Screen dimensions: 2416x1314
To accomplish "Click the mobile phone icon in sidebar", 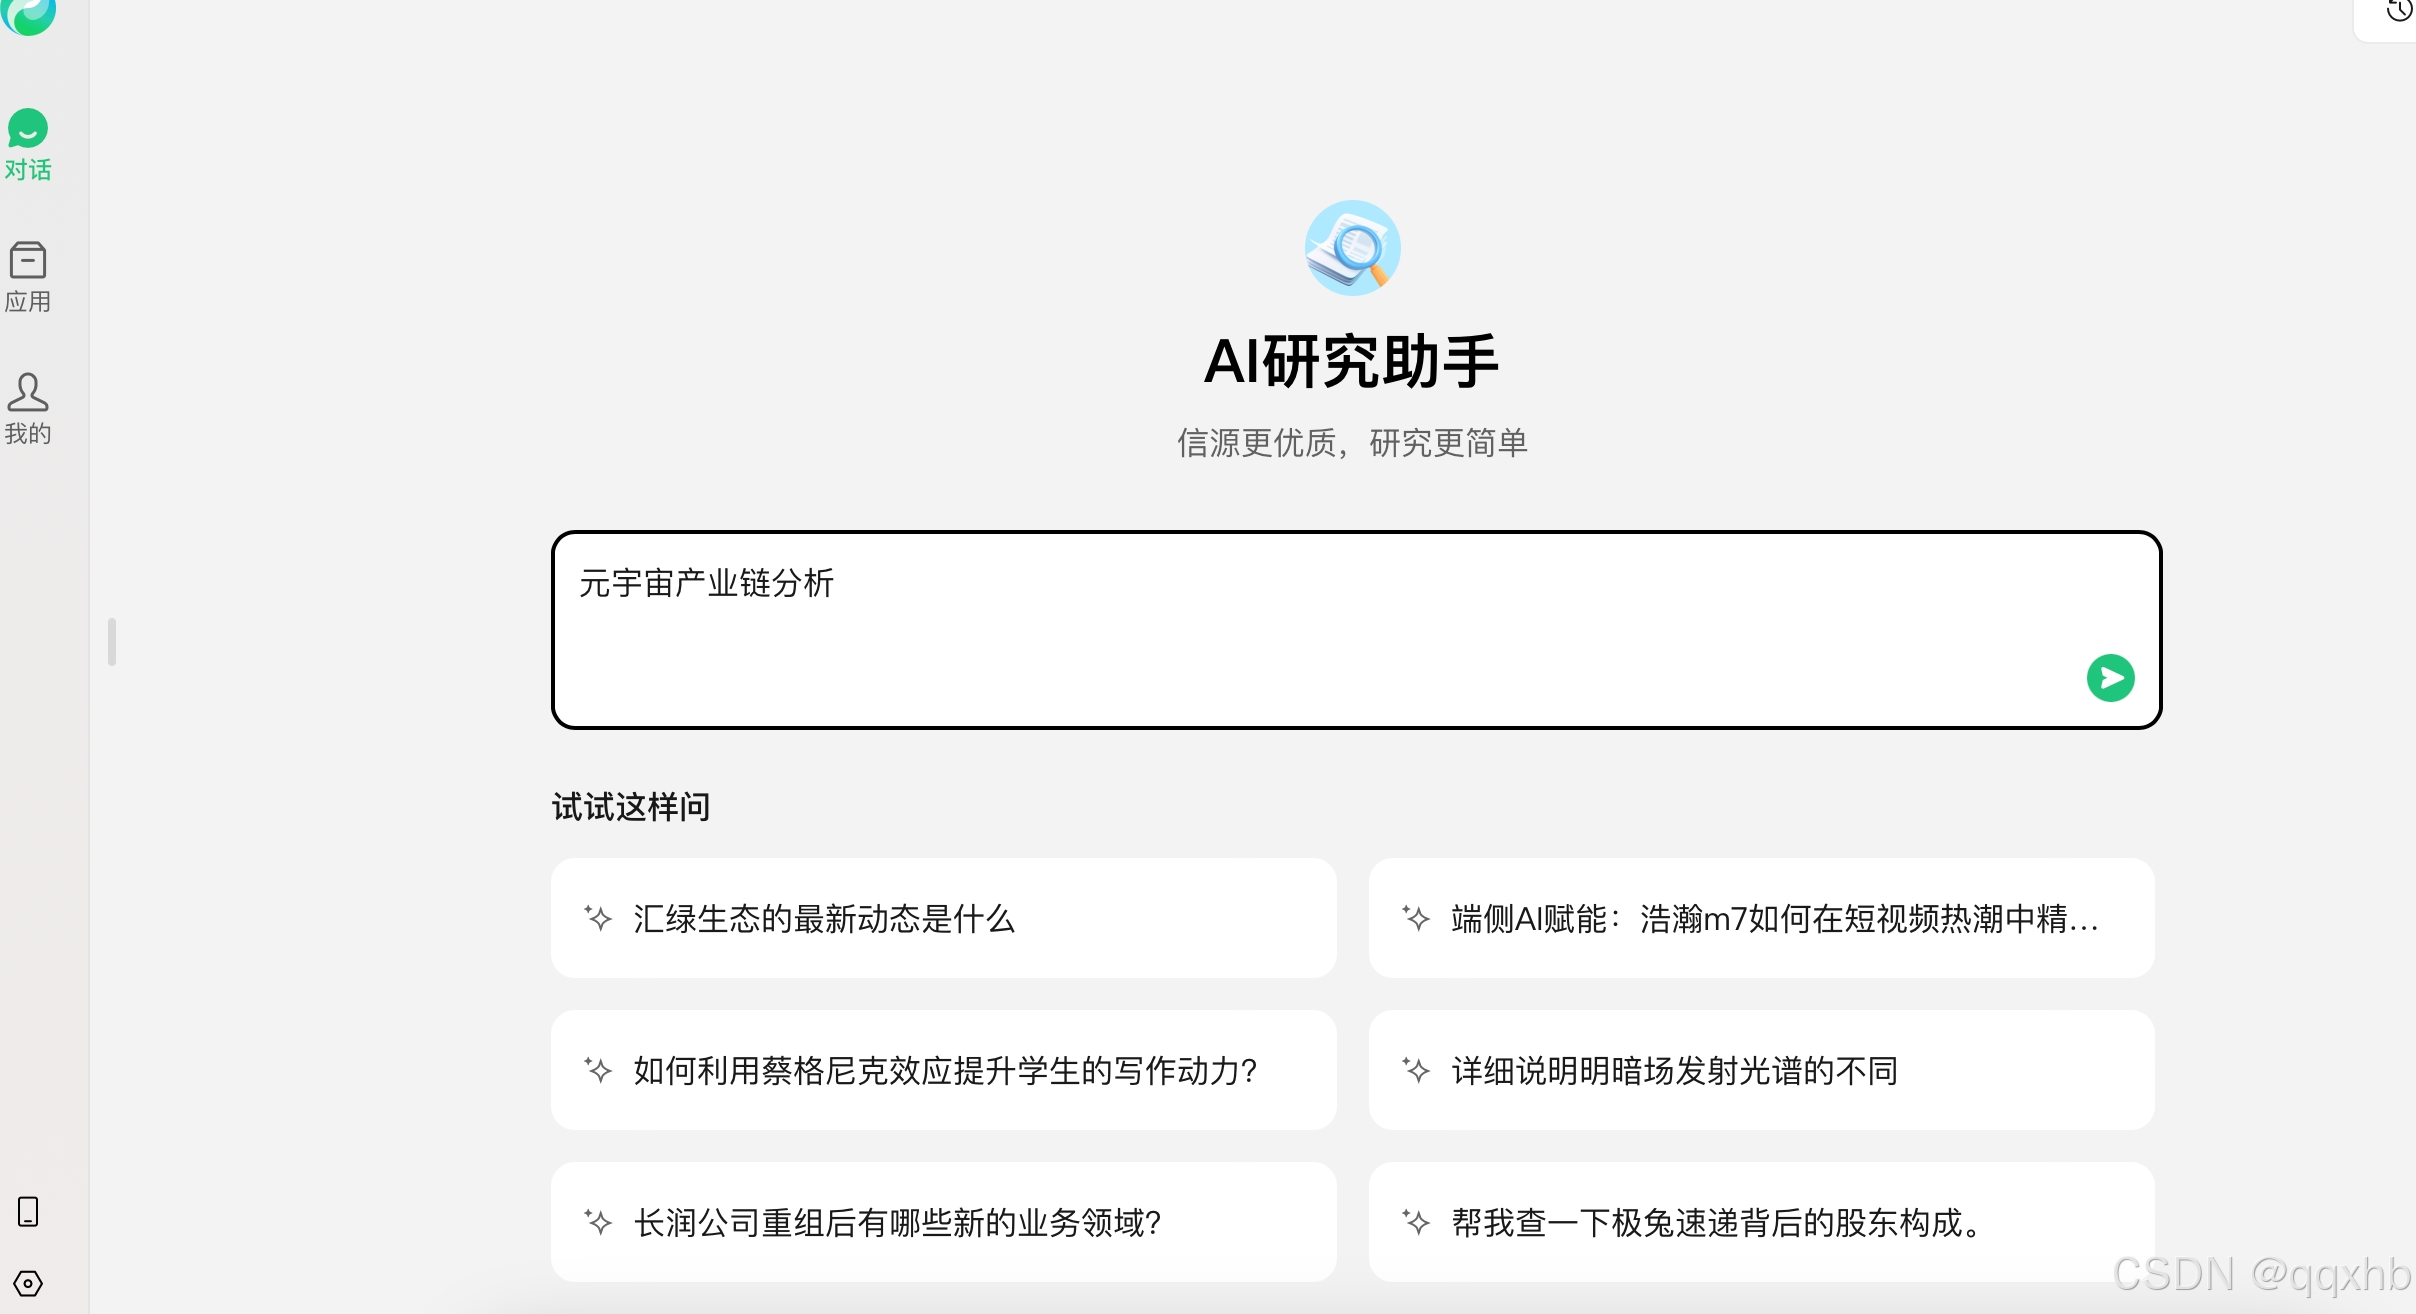I will 28,1211.
